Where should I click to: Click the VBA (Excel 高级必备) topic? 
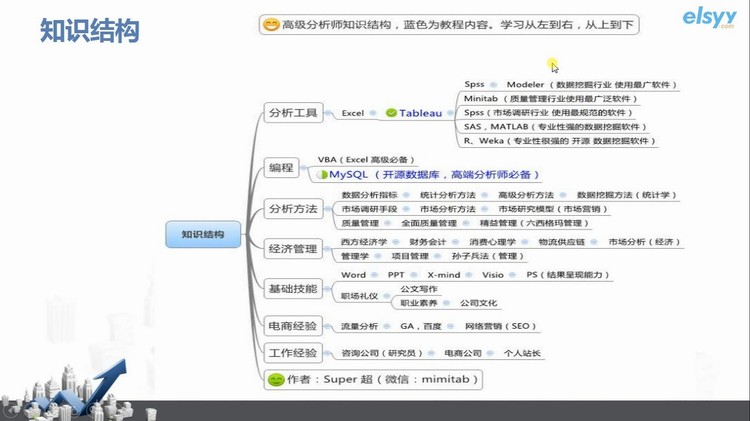[x=366, y=160]
